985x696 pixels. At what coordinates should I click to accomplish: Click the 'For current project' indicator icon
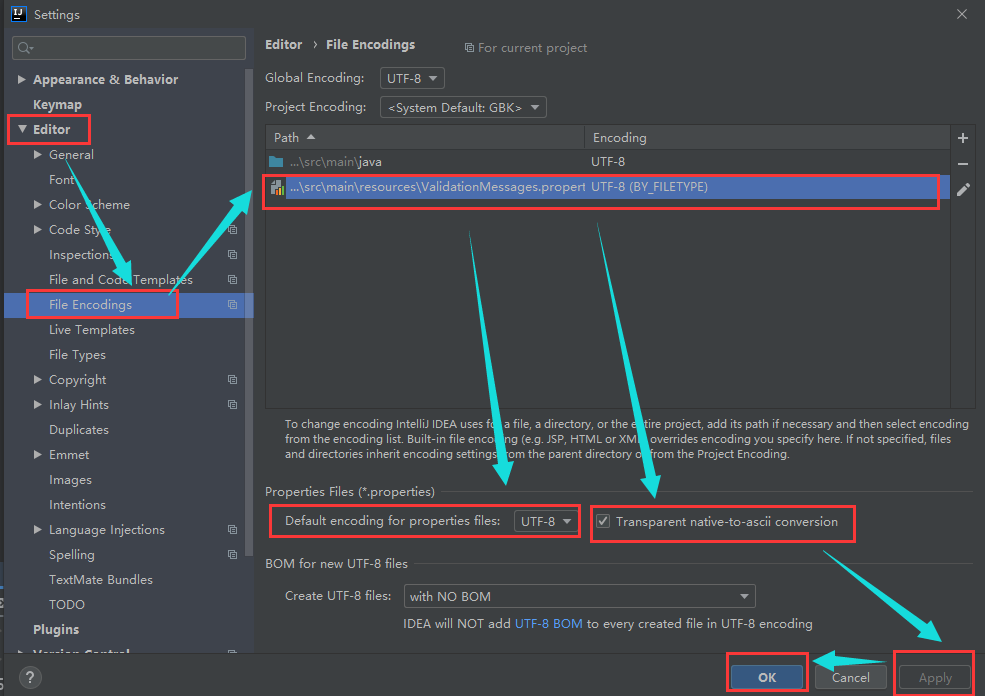(468, 47)
